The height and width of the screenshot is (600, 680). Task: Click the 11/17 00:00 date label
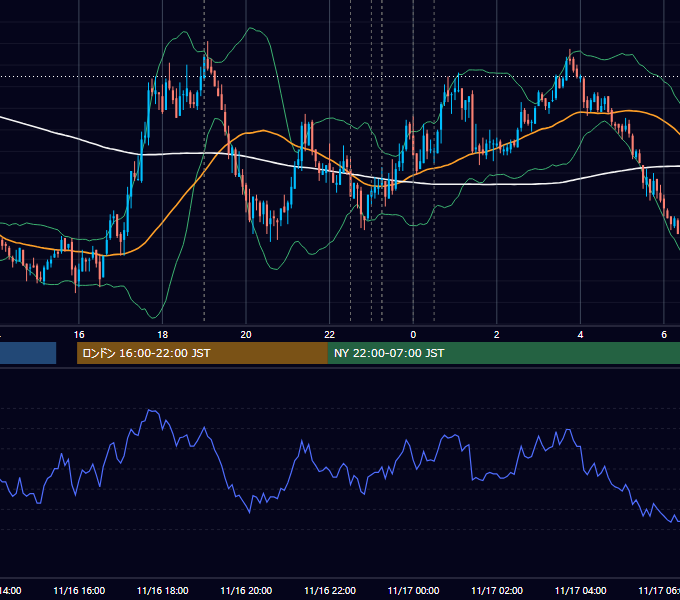point(413,591)
